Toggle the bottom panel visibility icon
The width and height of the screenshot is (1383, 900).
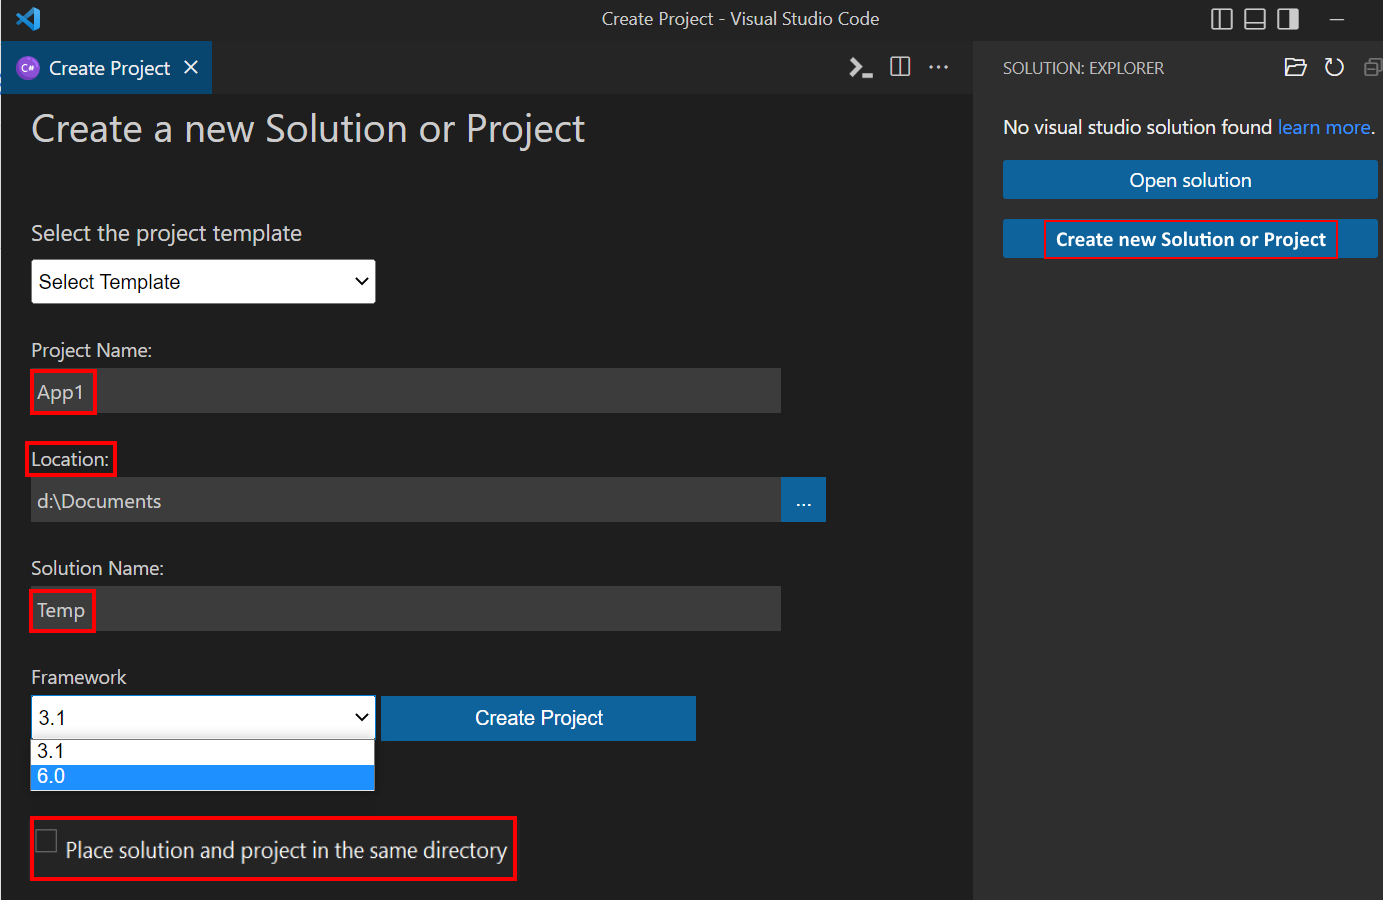coord(1254,18)
